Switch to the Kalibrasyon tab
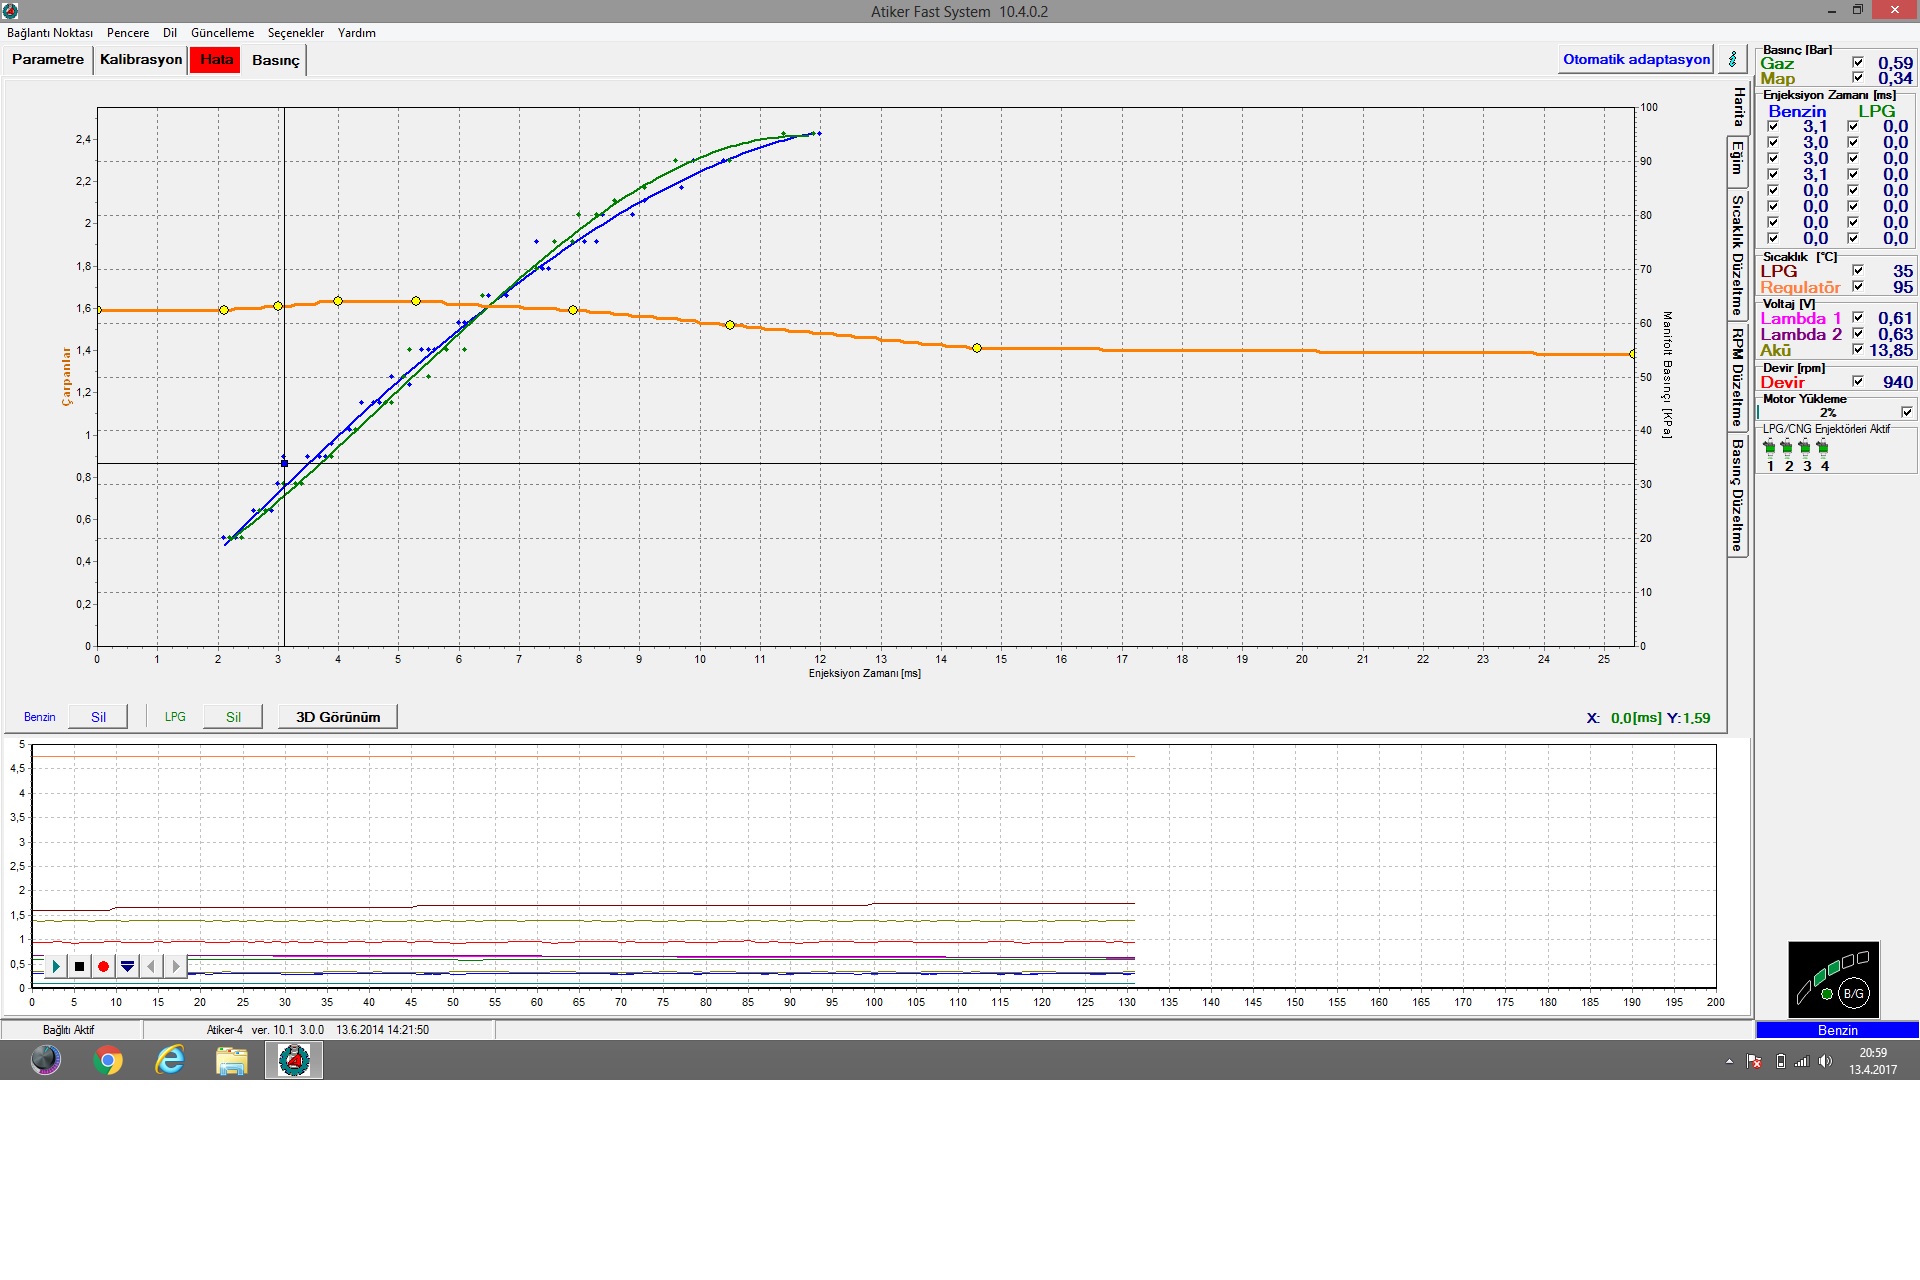This screenshot has width=1920, height=1280. (141, 59)
